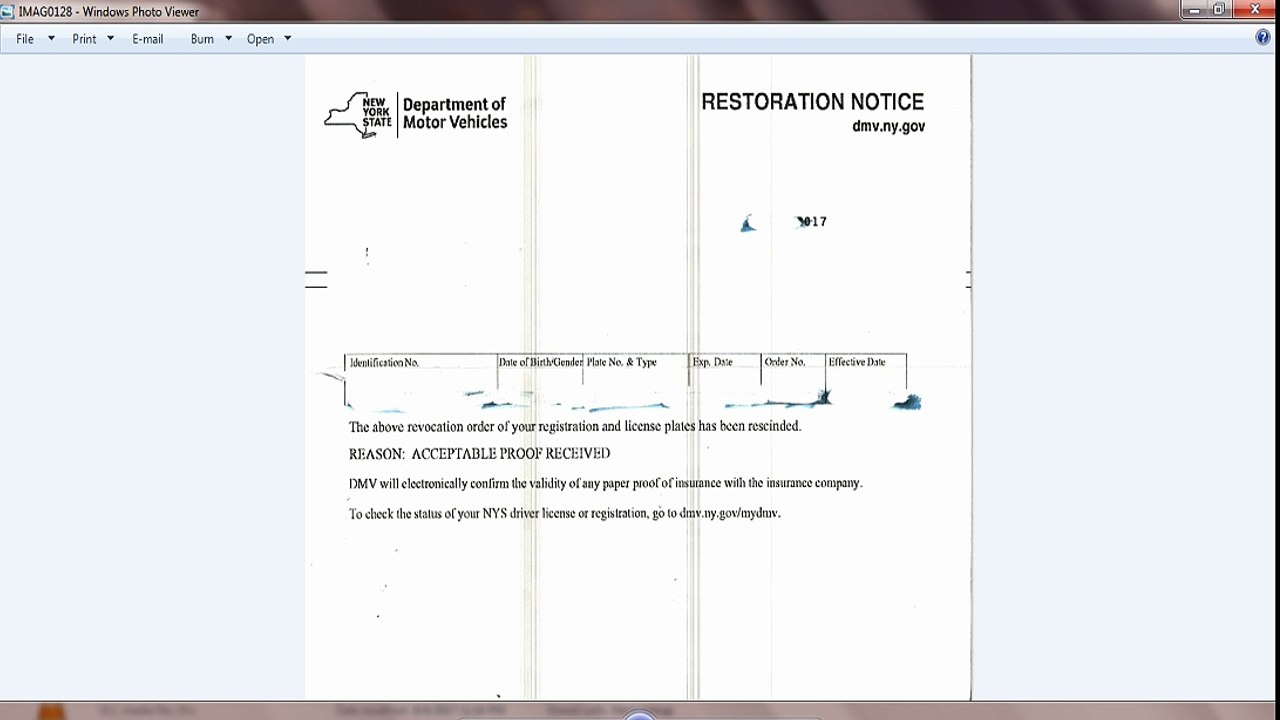Click the REASON: ACCEPTABLE PROOF RECEIVED line
This screenshot has height=720, width=1280.
click(x=479, y=454)
